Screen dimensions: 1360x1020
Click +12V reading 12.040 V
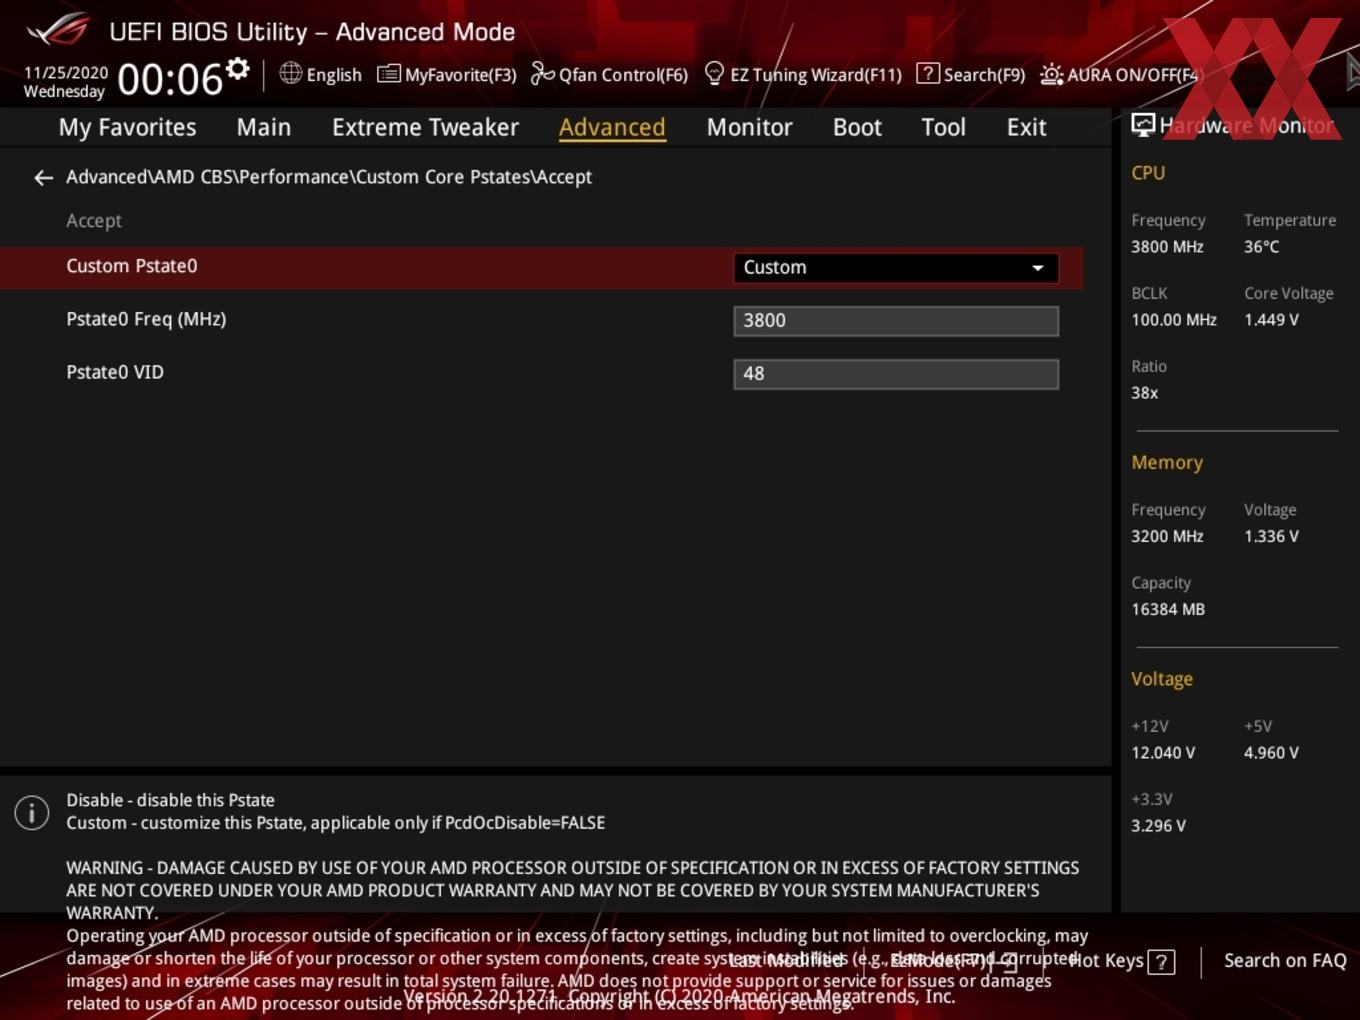point(1163,753)
